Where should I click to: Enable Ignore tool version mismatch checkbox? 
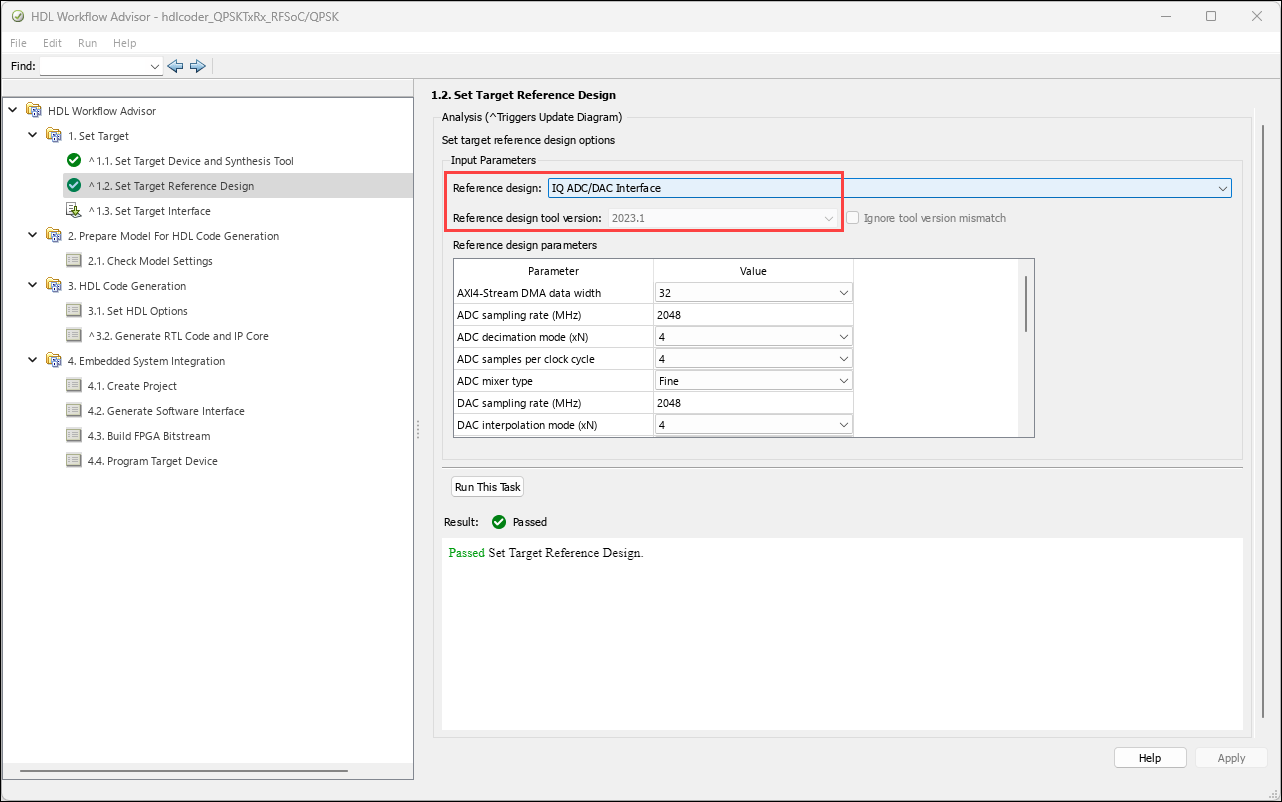[853, 218]
